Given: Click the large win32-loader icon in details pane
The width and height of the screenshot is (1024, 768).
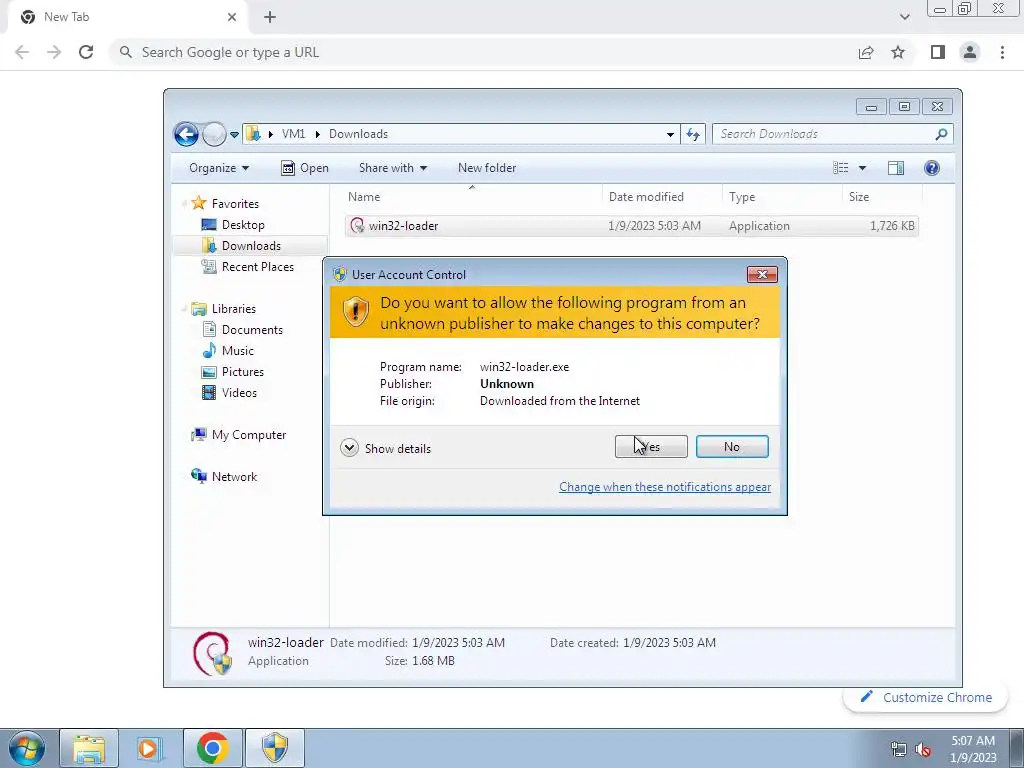Looking at the screenshot, I should pyautogui.click(x=212, y=652).
